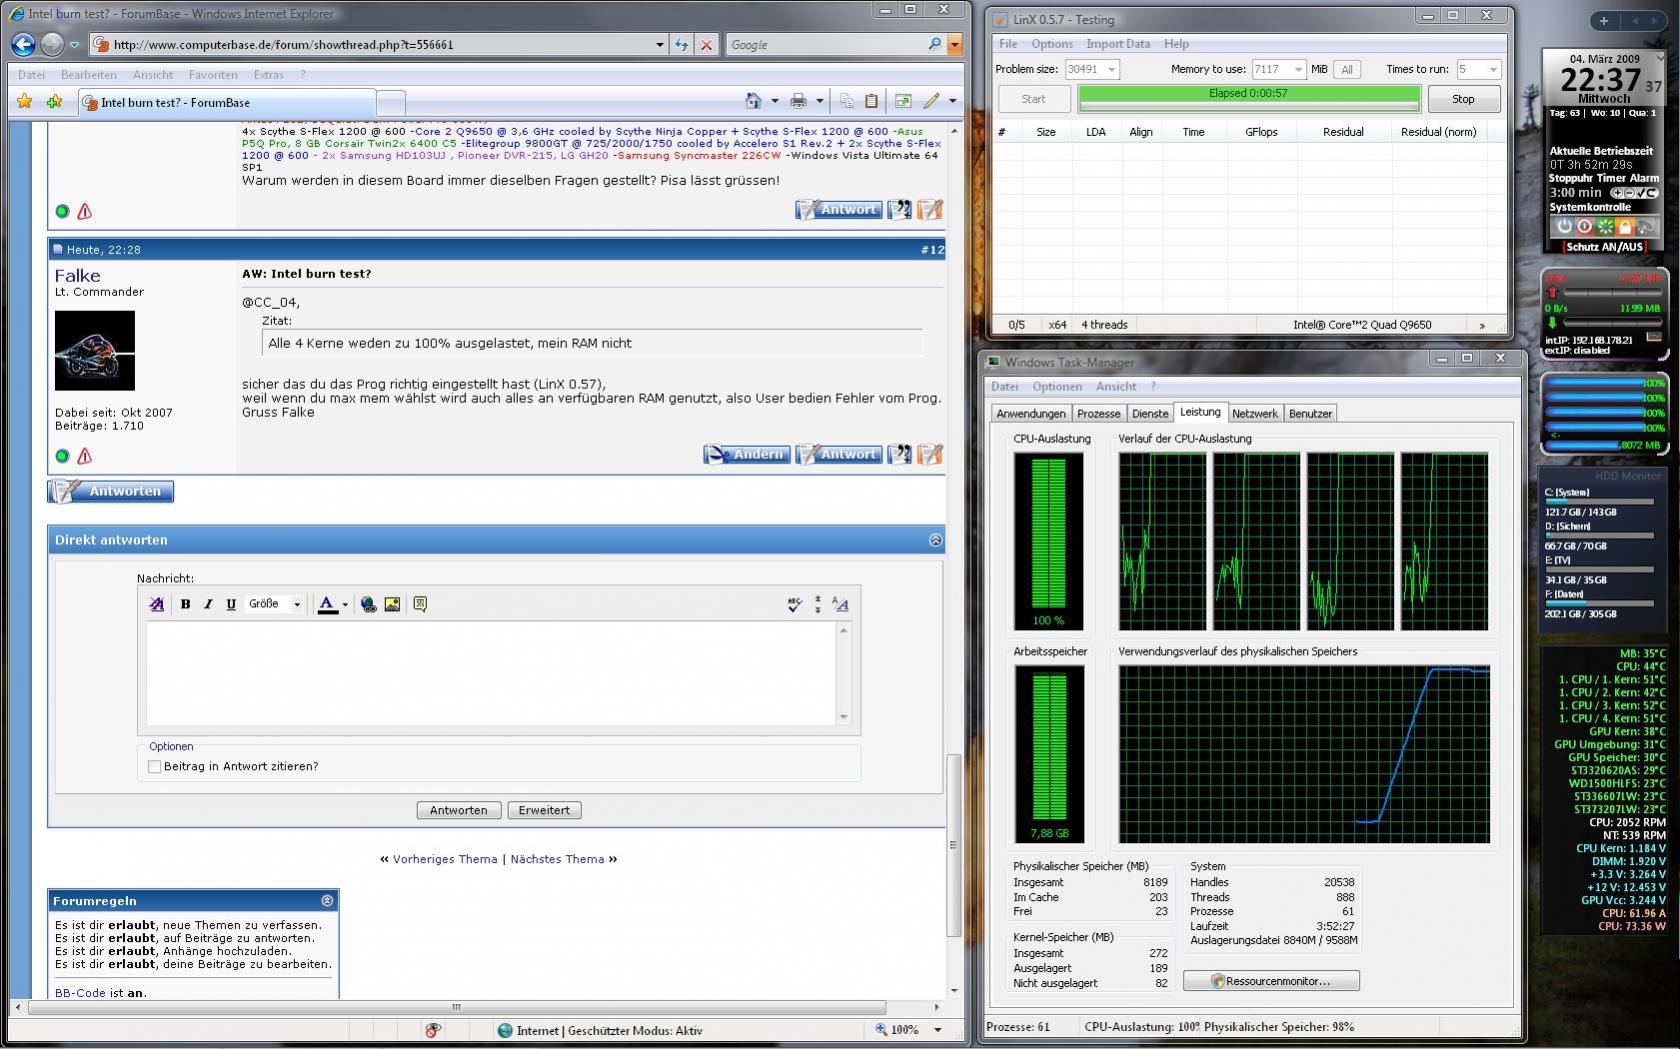The height and width of the screenshot is (1049, 1680).
Task: Open Problem size dropdown in LinX
Action: [x=1111, y=69]
